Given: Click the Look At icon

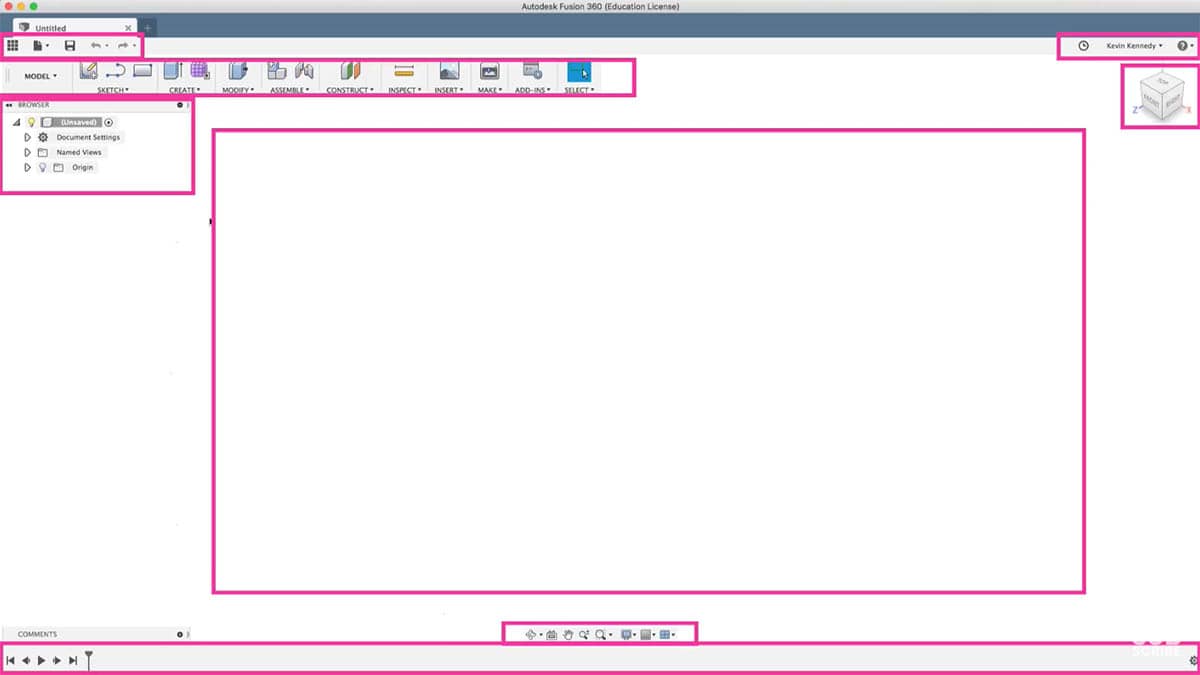Looking at the screenshot, I should pyautogui.click(x=551, y=634).
